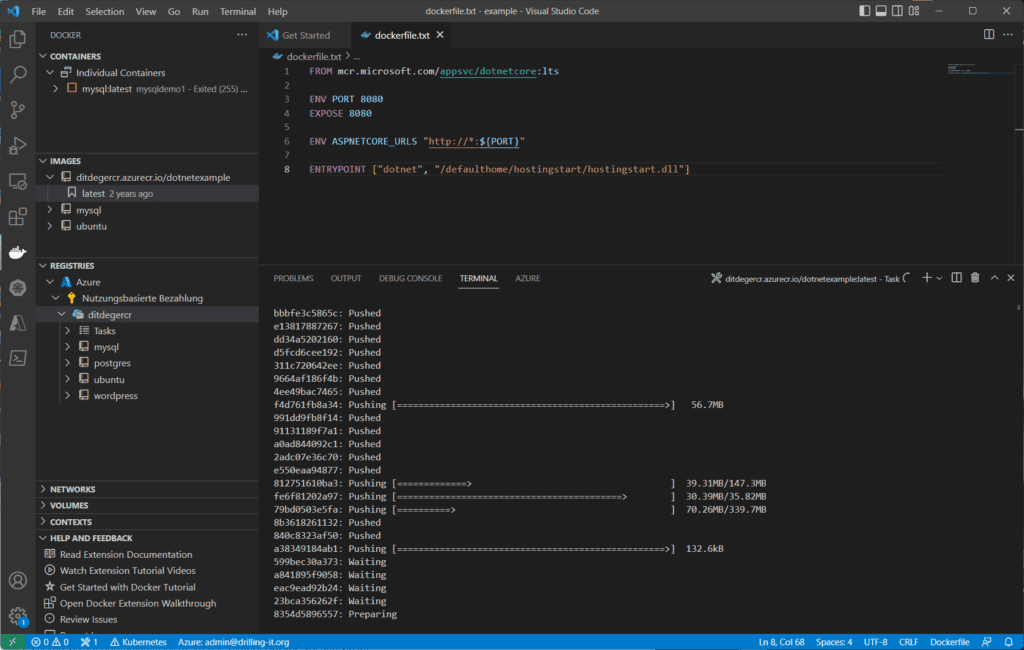Viewport: 1024px width, 650px height.
Task: Open Docker Extension Walkthrough link
Action: tap(138, 604)
